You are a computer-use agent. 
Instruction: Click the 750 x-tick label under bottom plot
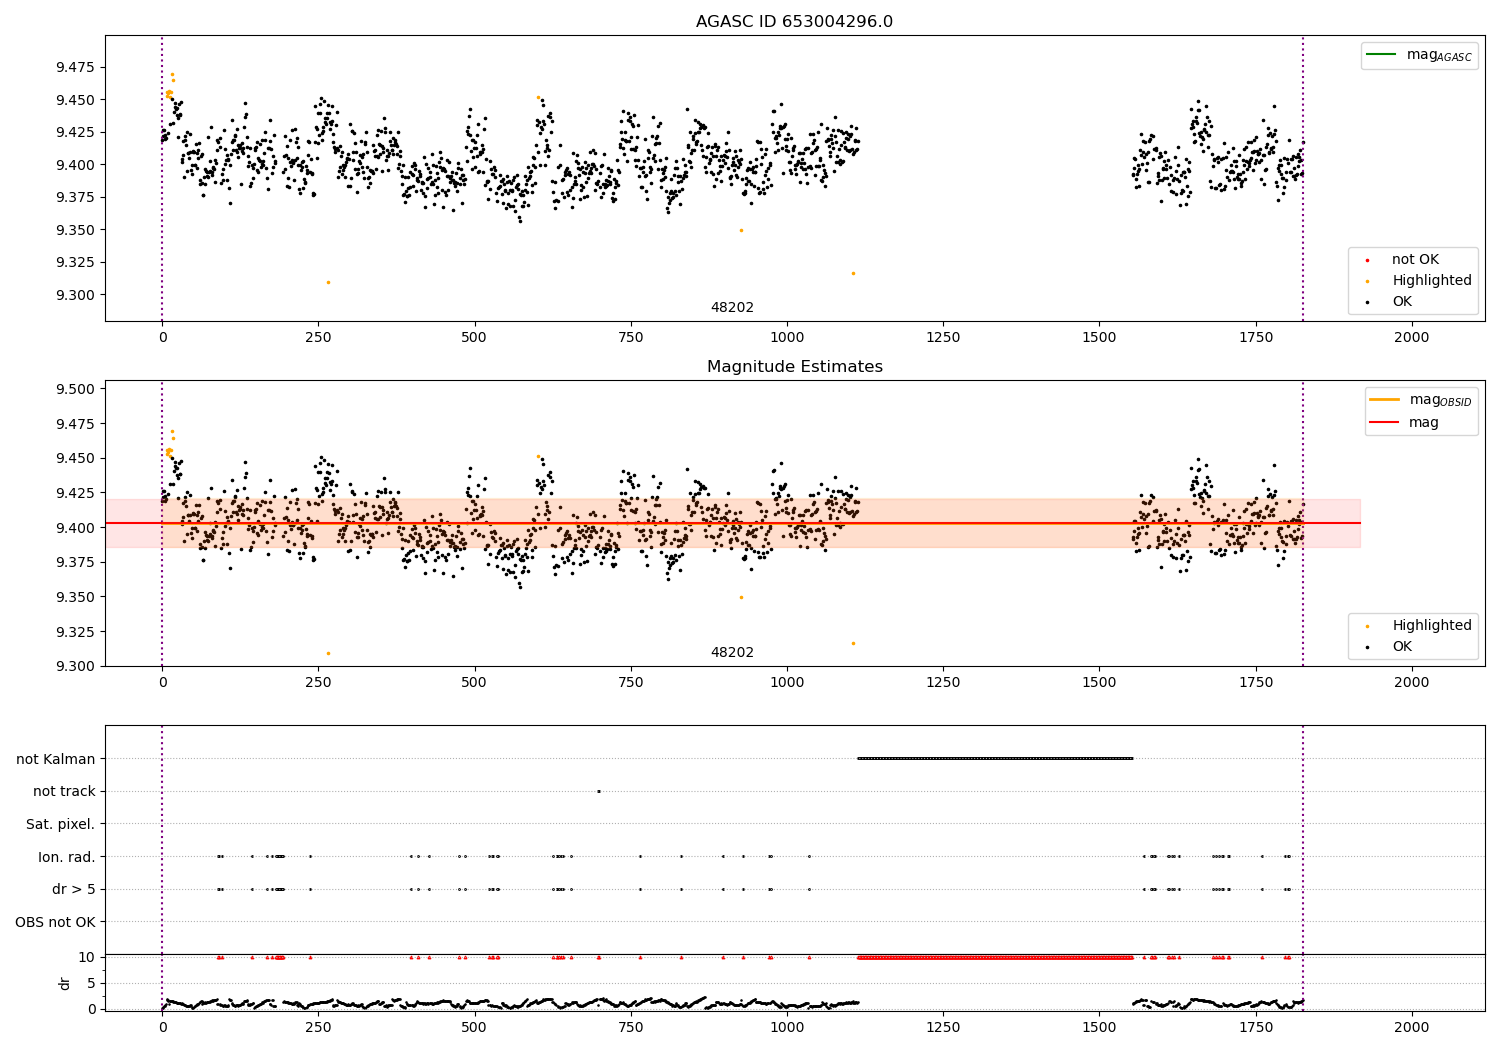[631, 1027]
